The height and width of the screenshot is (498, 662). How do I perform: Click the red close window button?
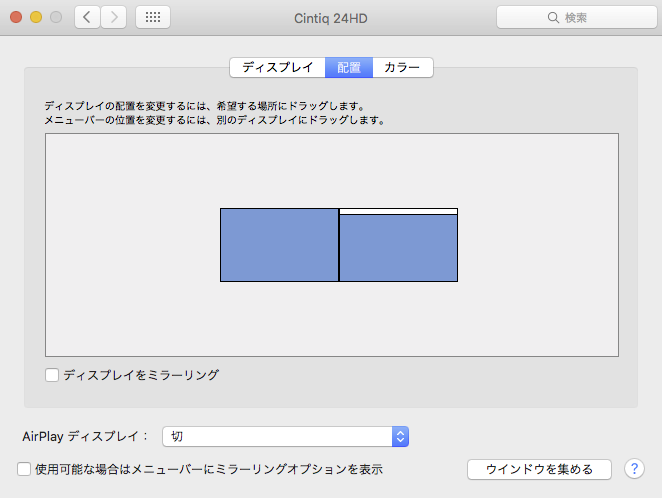[16, 17]
